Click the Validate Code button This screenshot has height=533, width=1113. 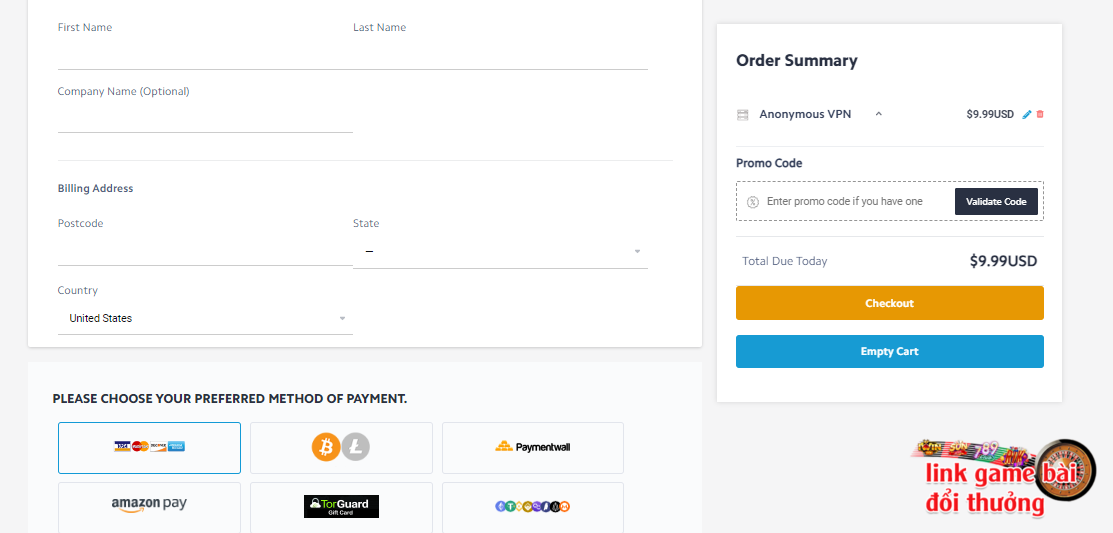click(x=996, y=202)
